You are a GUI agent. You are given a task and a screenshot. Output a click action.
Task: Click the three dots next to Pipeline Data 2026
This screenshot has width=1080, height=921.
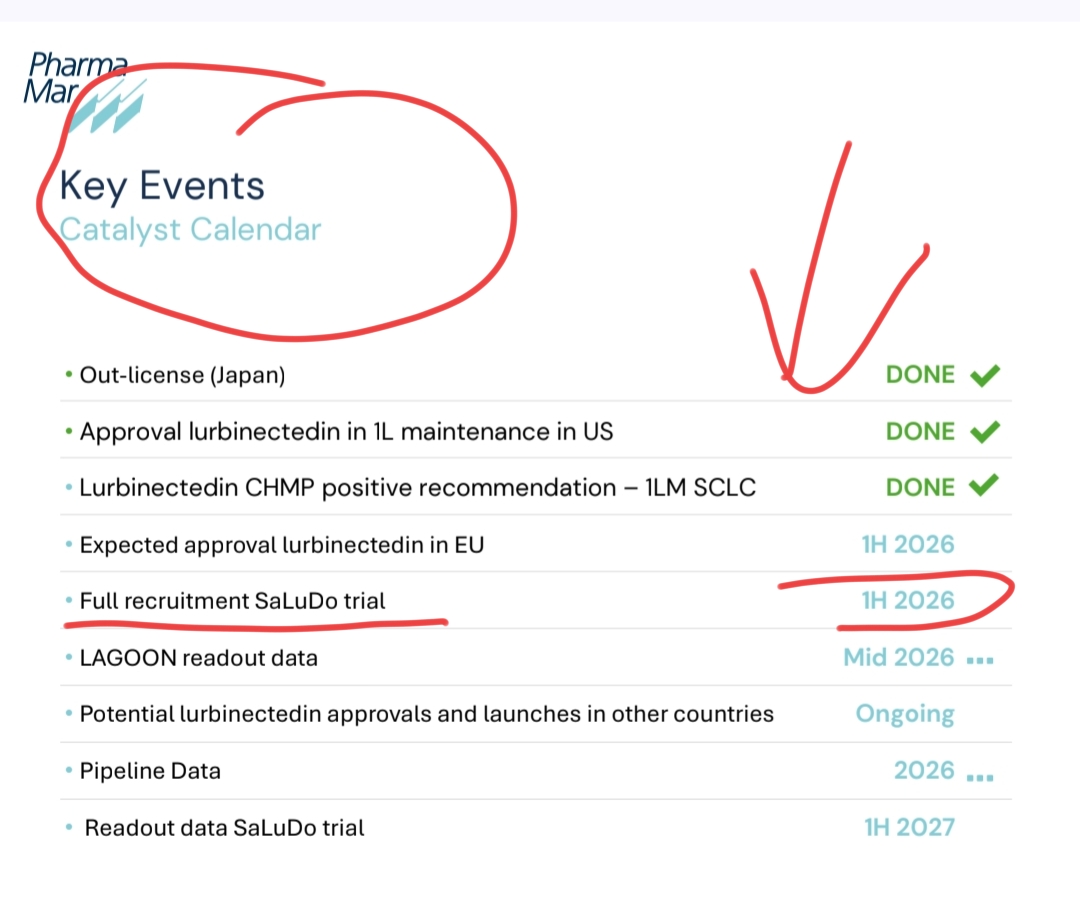click(980, 778)
